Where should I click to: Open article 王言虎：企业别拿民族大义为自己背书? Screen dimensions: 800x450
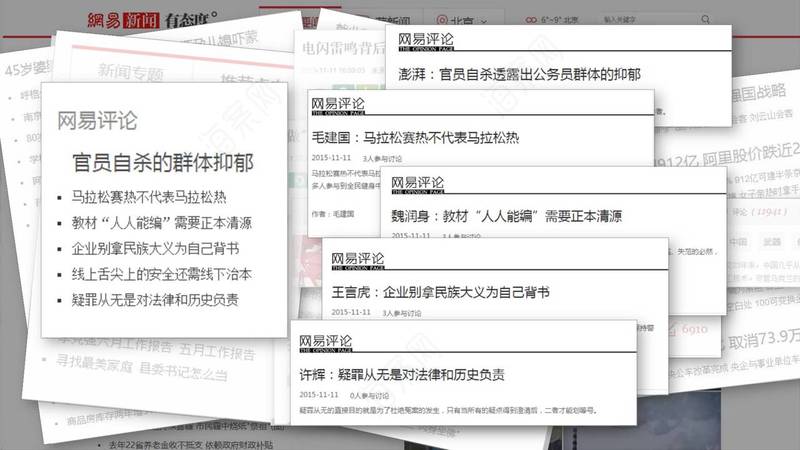coord(441,292)
